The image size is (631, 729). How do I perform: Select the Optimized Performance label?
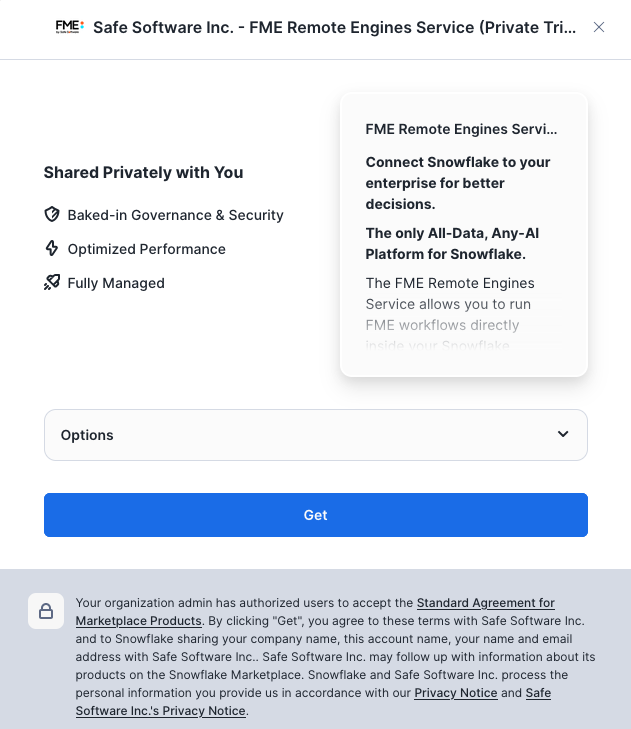[x=146, y=249]
